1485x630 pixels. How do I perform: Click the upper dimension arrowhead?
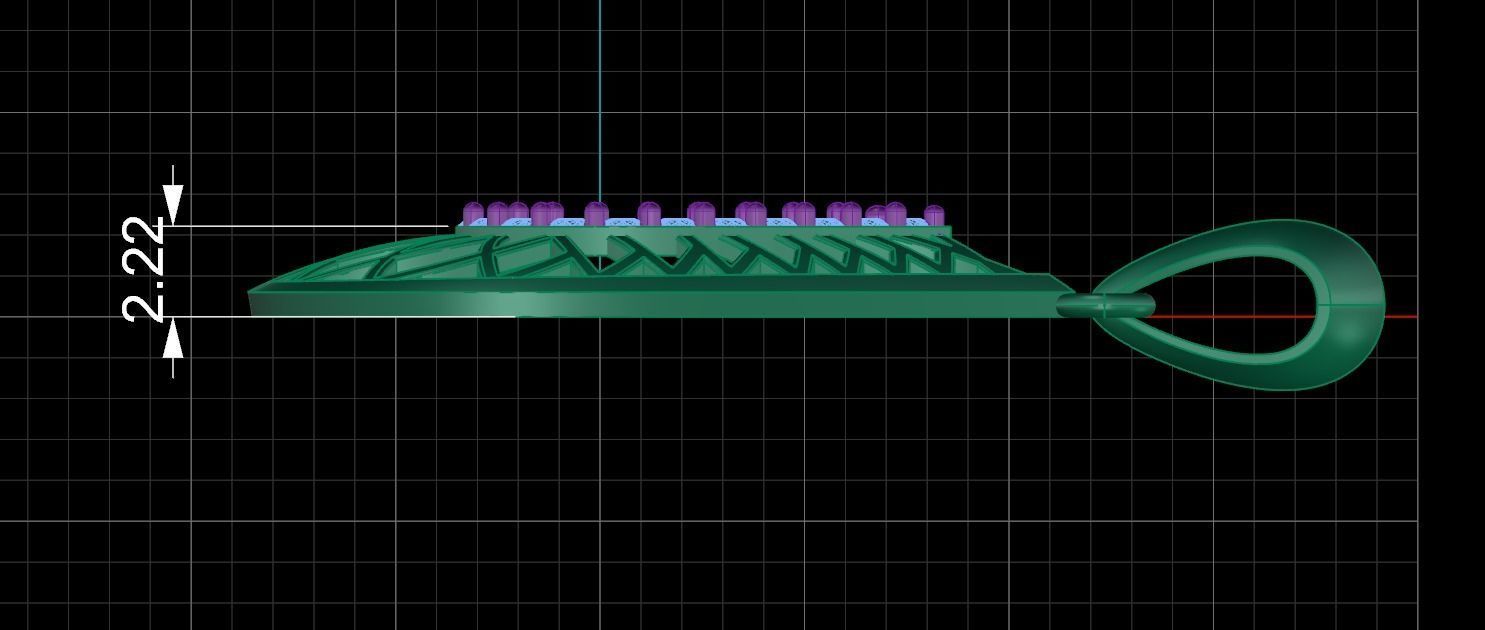(x=174, y=205)
